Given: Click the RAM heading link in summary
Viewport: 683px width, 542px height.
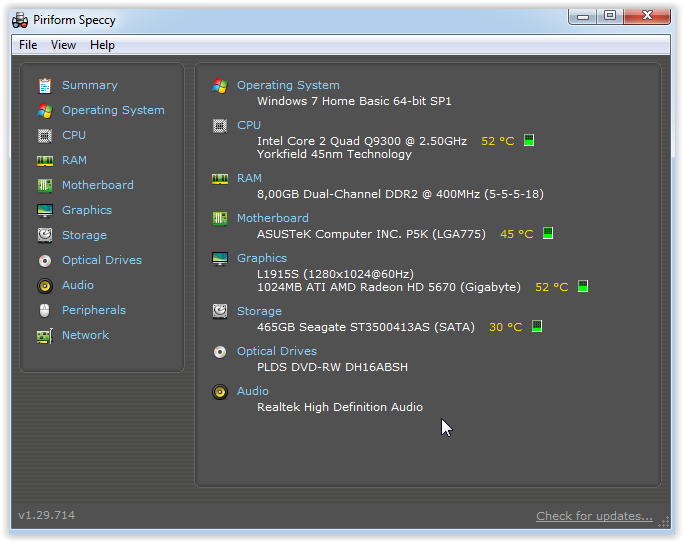Looking at the screenshot, I should pos(249,178).
